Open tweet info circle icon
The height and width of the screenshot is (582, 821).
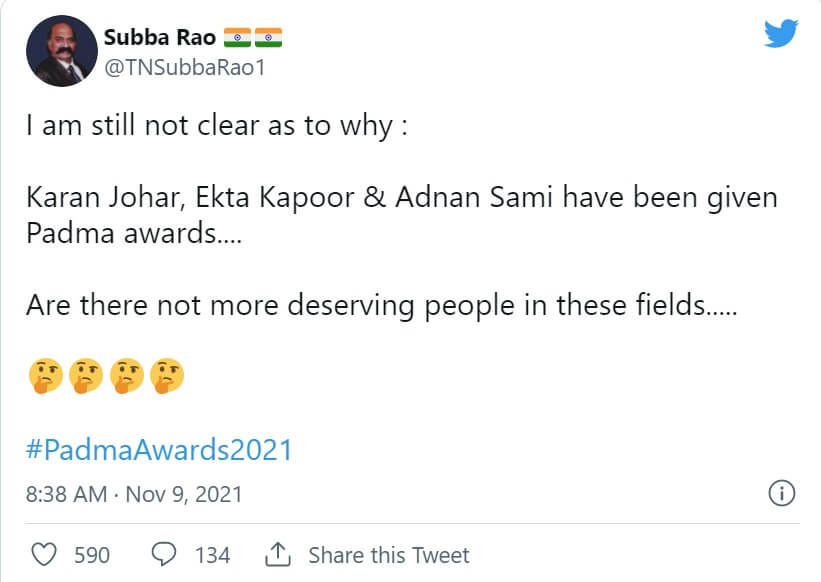coord(781,493)
